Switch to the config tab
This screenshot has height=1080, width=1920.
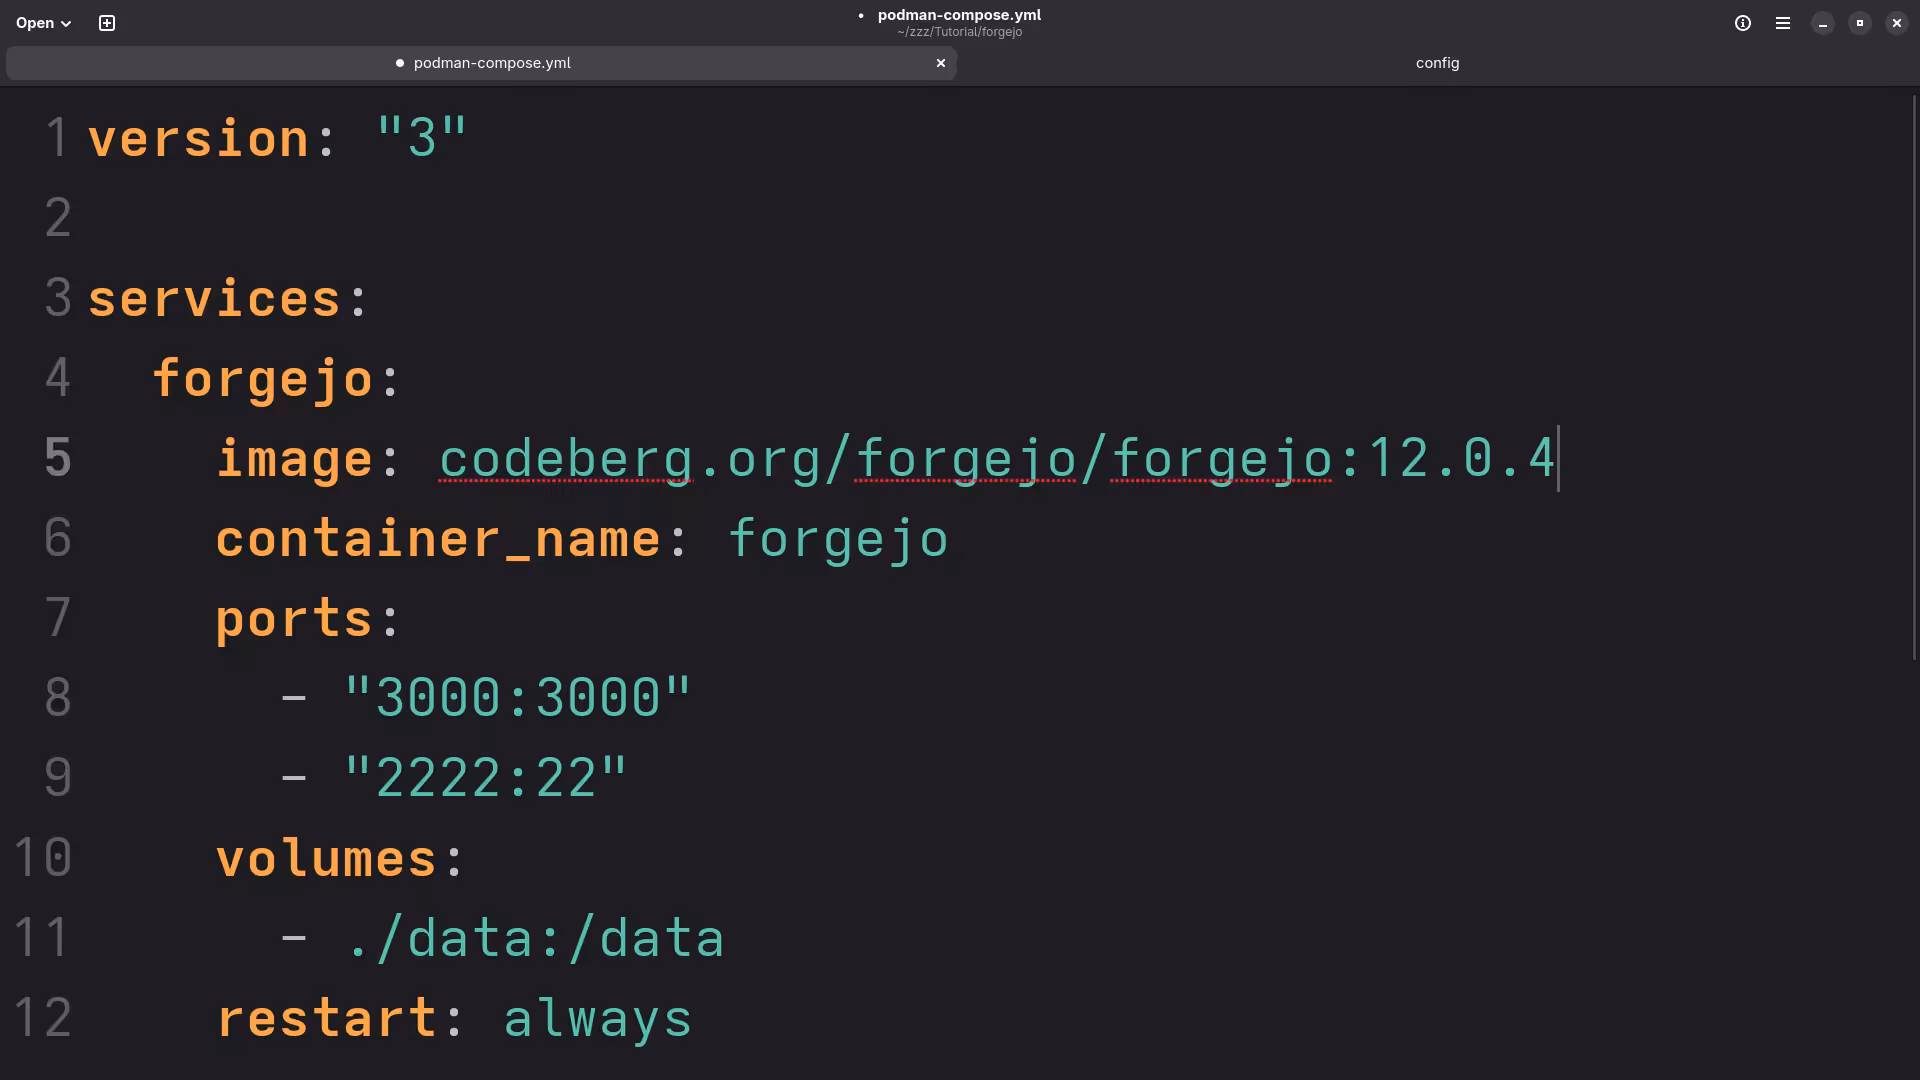click(1437, 63)
